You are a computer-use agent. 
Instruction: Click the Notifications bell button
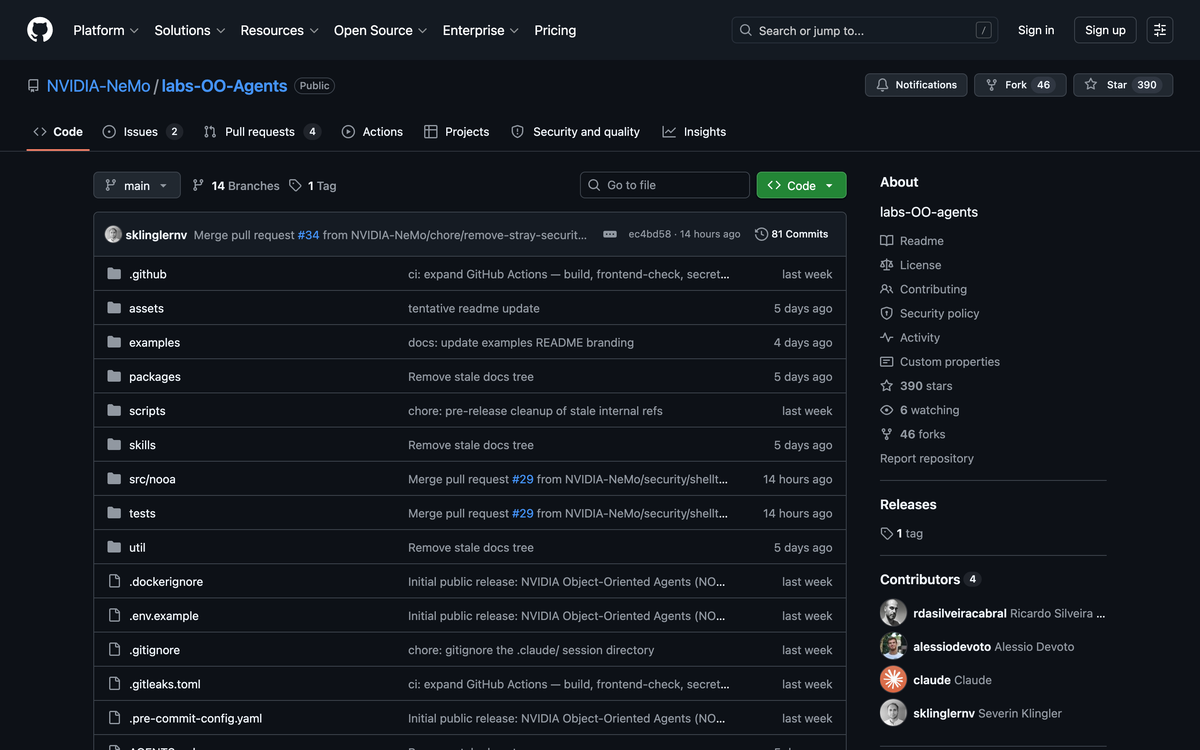pos(916,85)
